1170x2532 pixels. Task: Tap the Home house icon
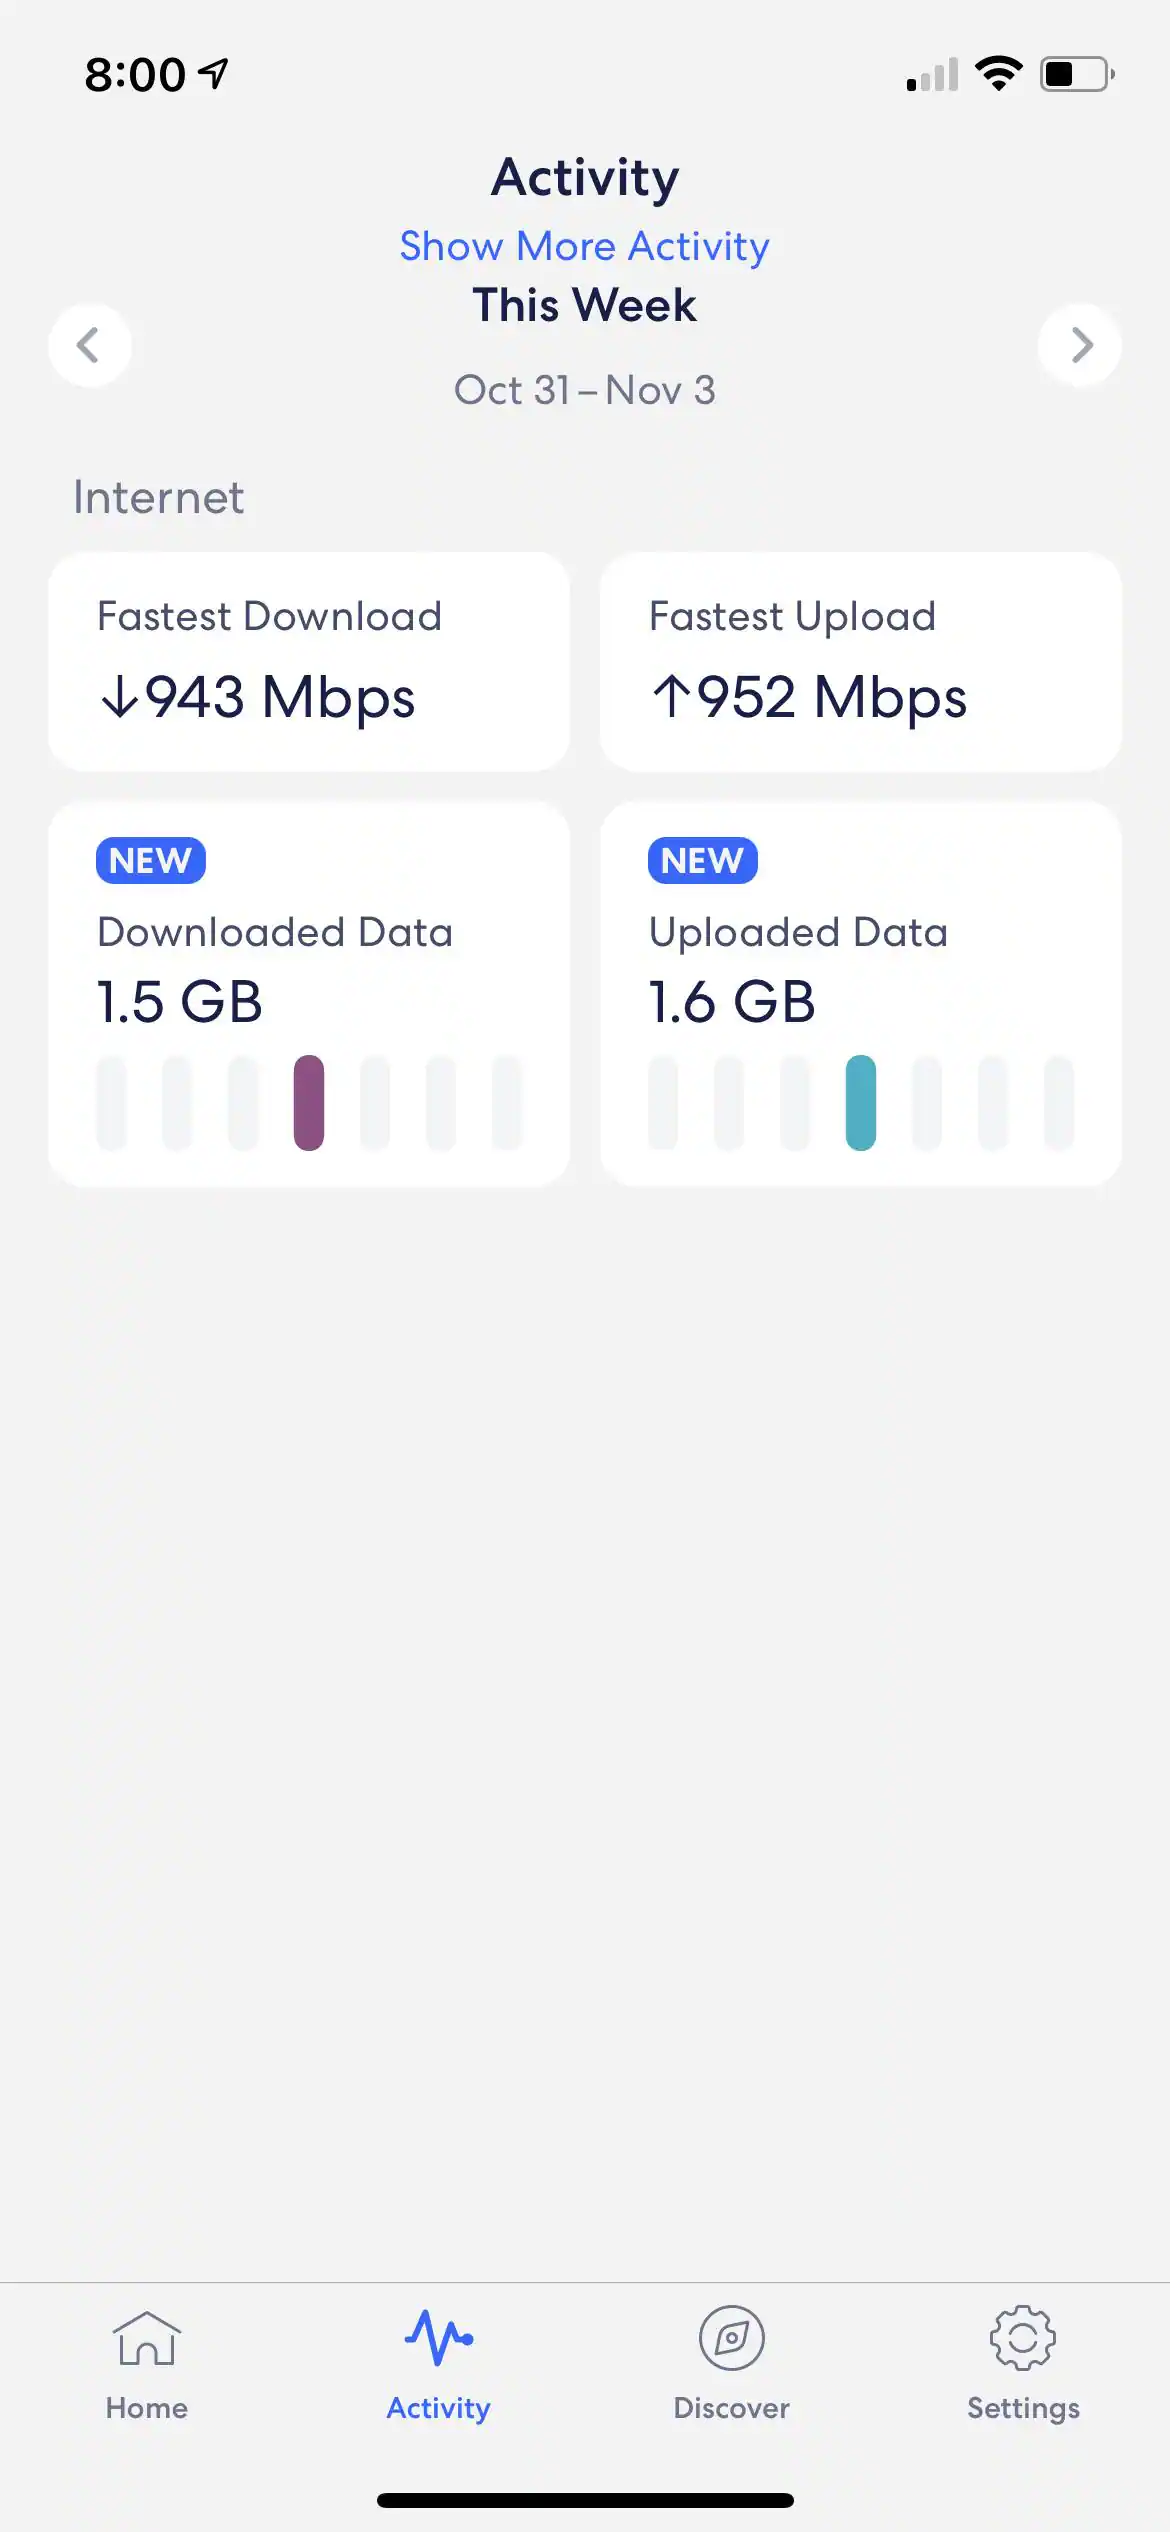[x=147, y=2338]
